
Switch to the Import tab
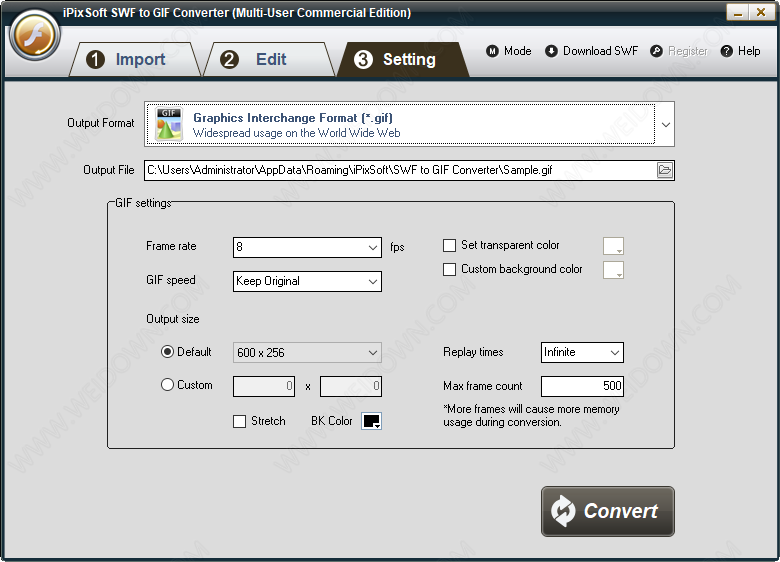134,59
